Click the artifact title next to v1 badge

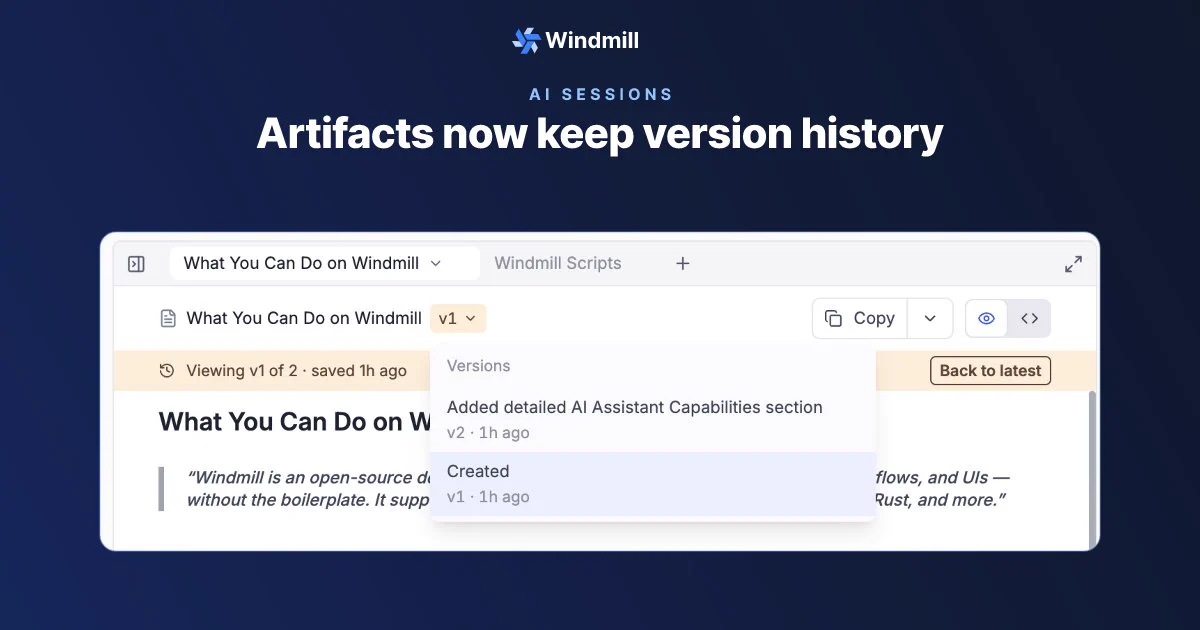point(304,318)
